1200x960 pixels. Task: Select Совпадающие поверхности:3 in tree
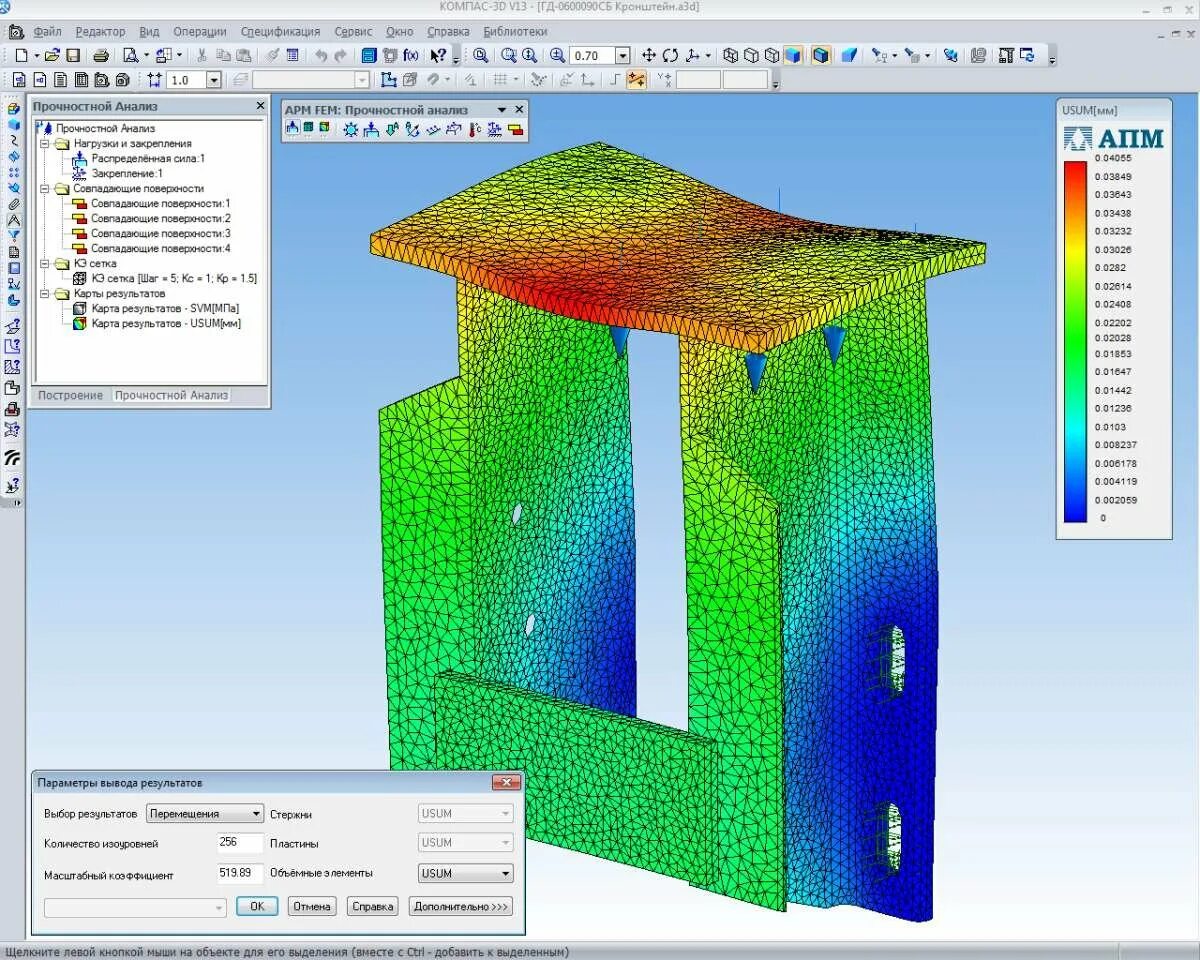coord(161,233)
